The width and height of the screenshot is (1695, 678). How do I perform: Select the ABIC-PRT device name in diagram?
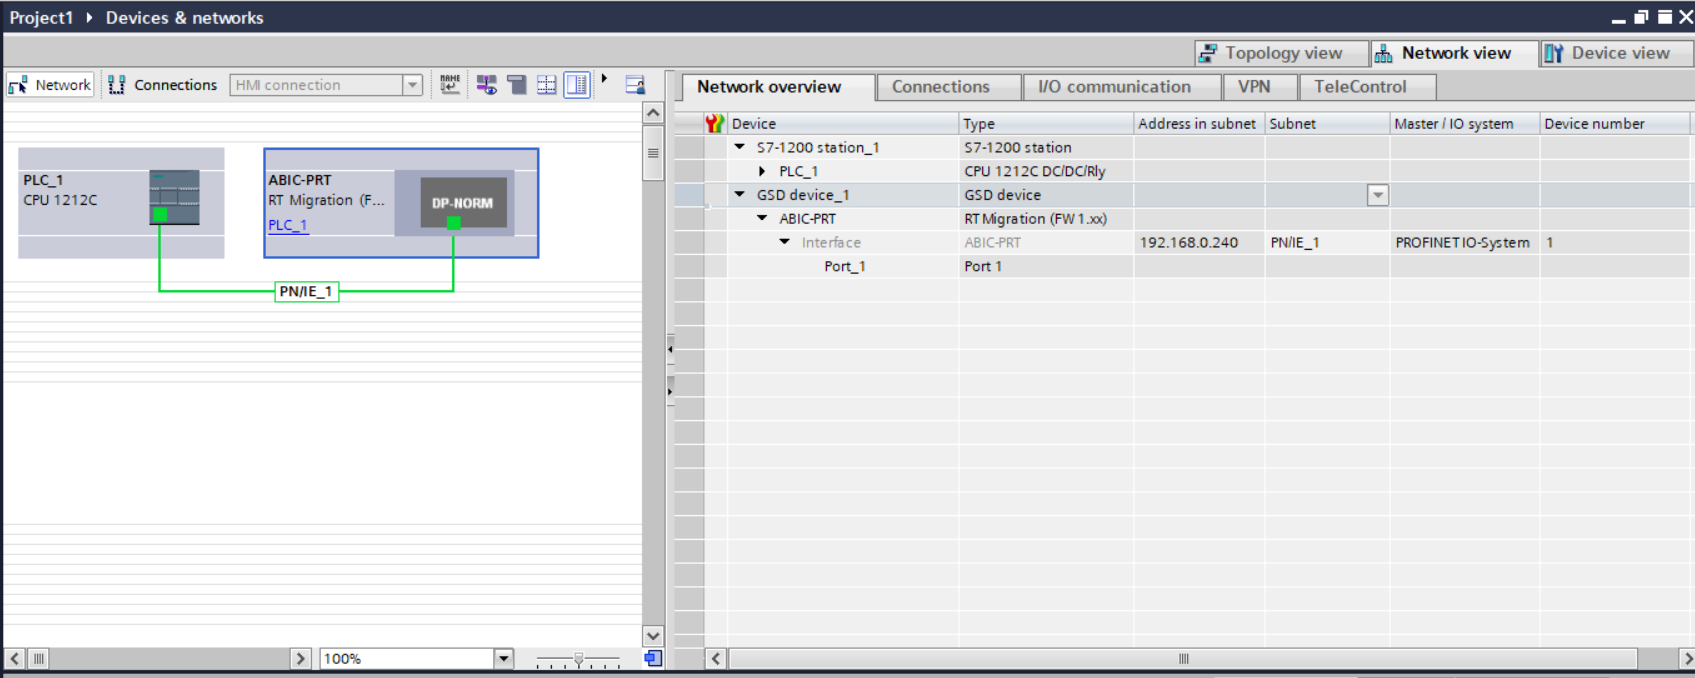[300, 180]
